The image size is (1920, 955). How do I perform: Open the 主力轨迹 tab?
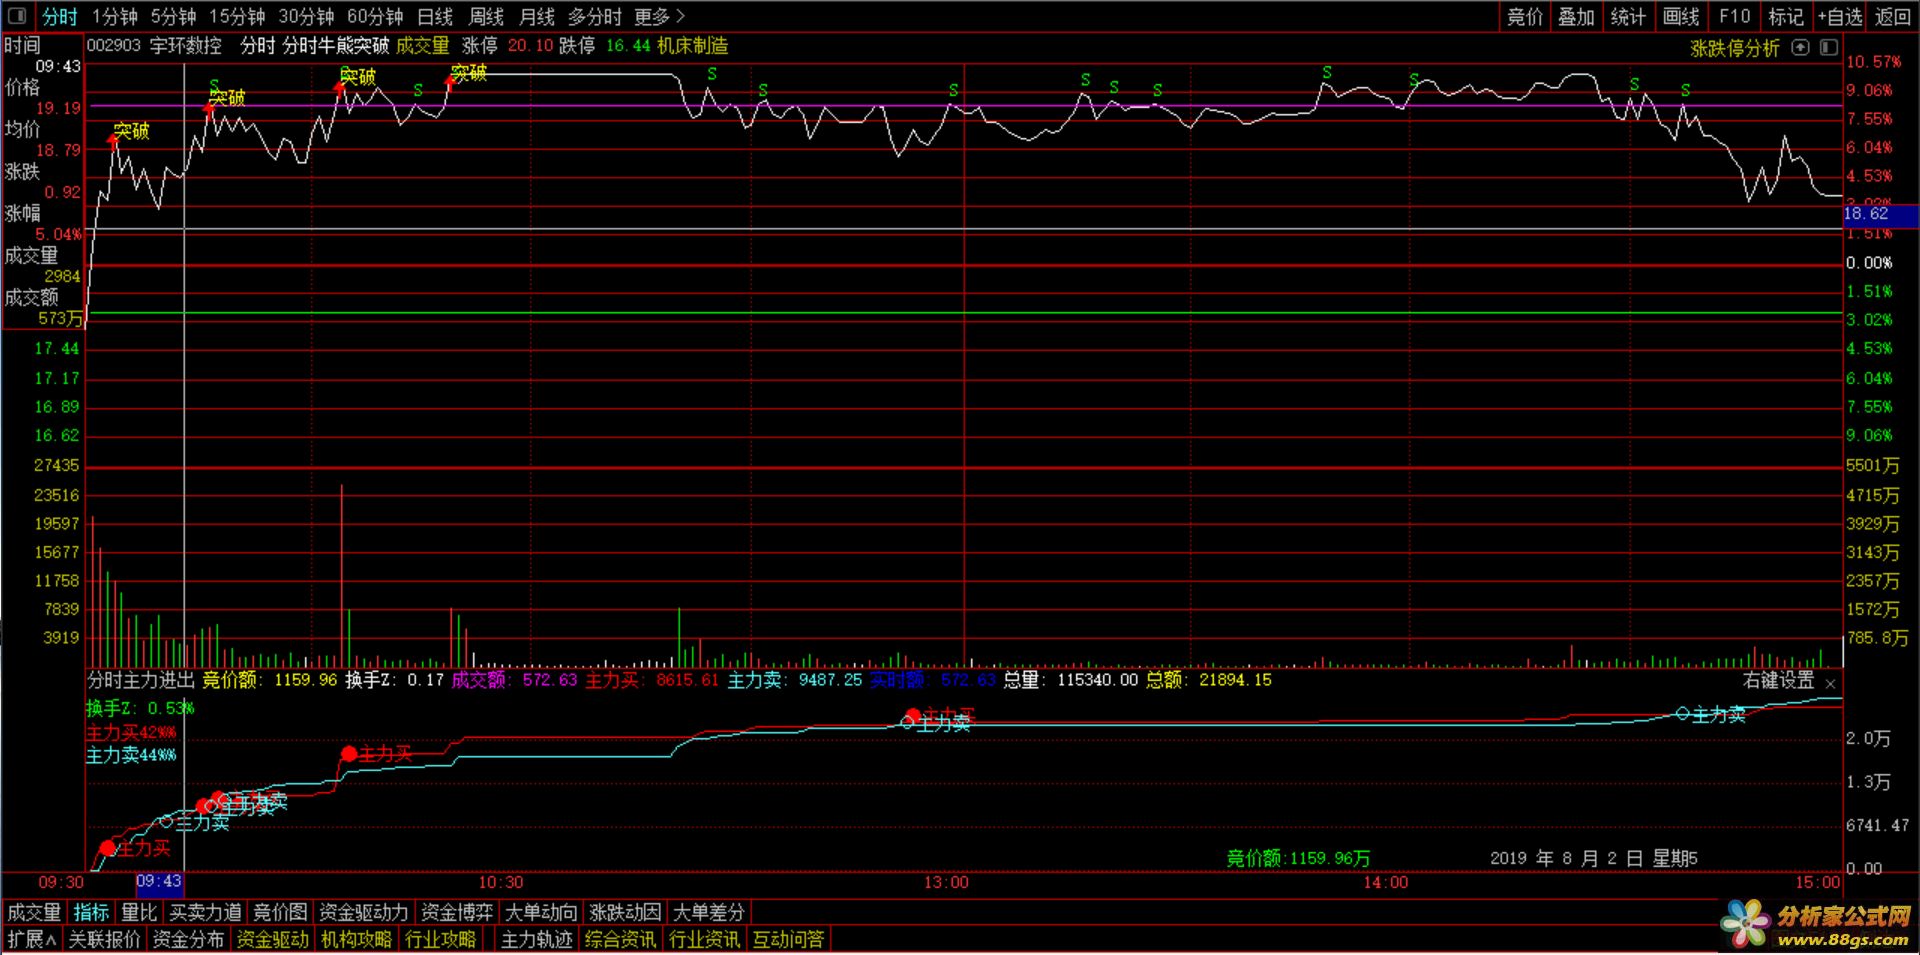coord(536,939)
